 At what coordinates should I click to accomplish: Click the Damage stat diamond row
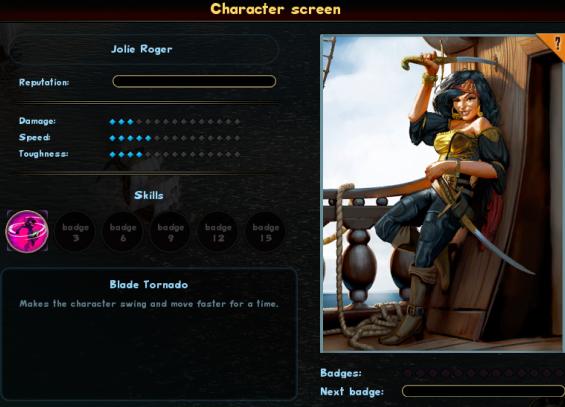[175, 122]
